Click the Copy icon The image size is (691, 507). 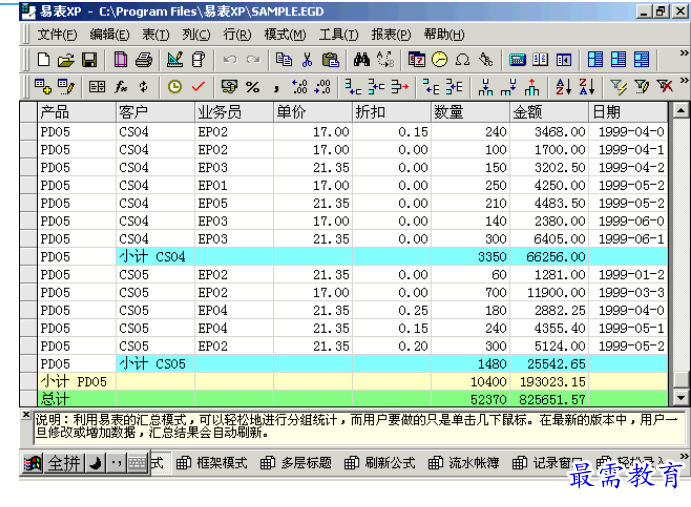(x=284, y=60)
